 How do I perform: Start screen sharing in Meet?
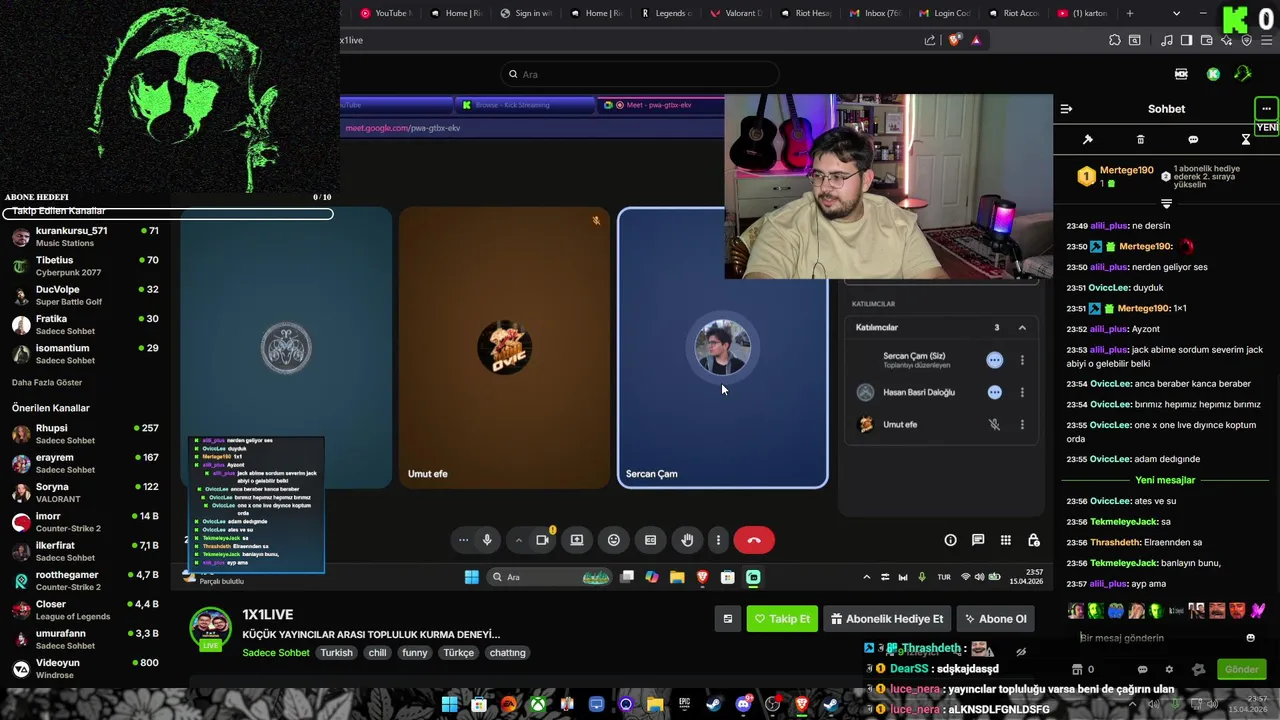[x=577, y=540]
